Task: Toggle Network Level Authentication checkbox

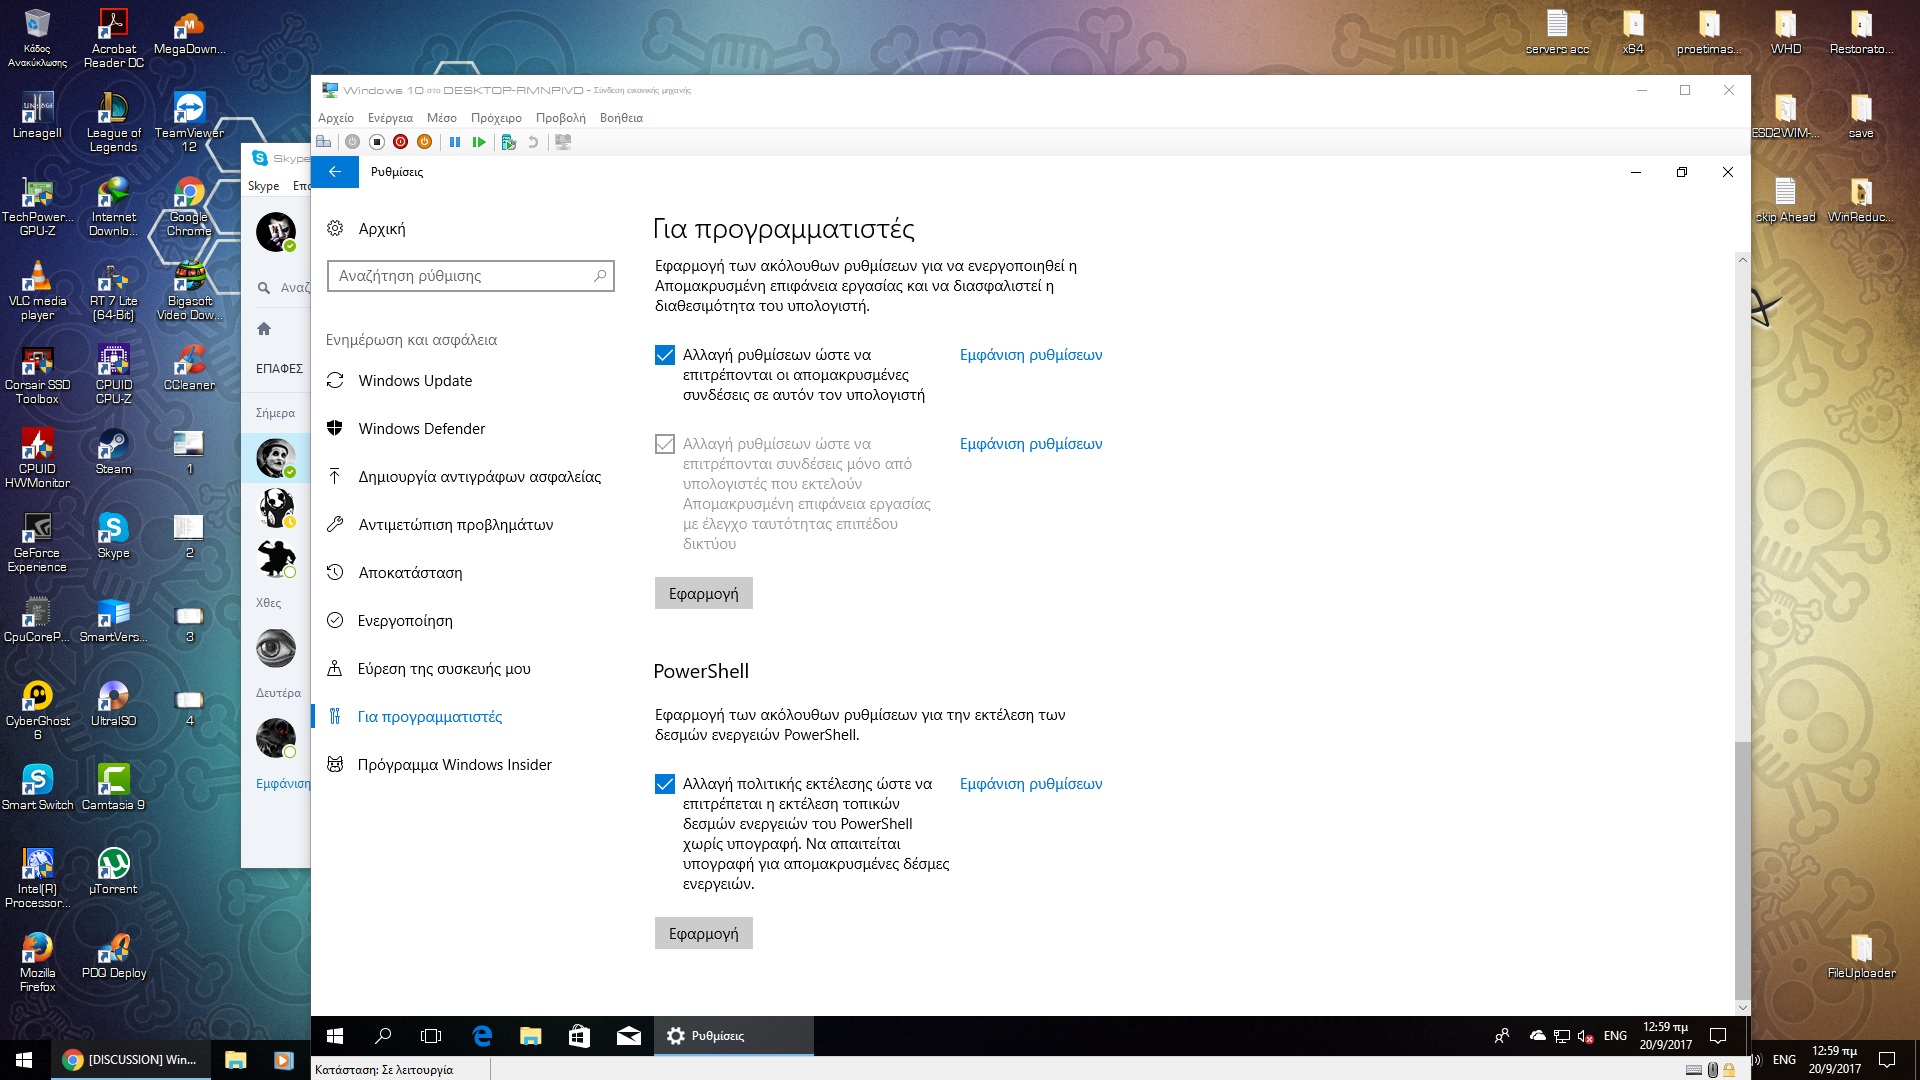Action: tap(665, 444)
